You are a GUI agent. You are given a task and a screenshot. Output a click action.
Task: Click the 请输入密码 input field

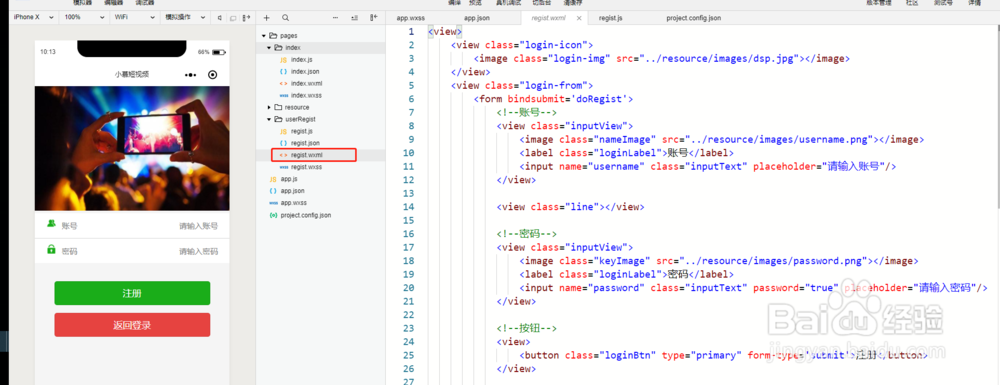198,252
